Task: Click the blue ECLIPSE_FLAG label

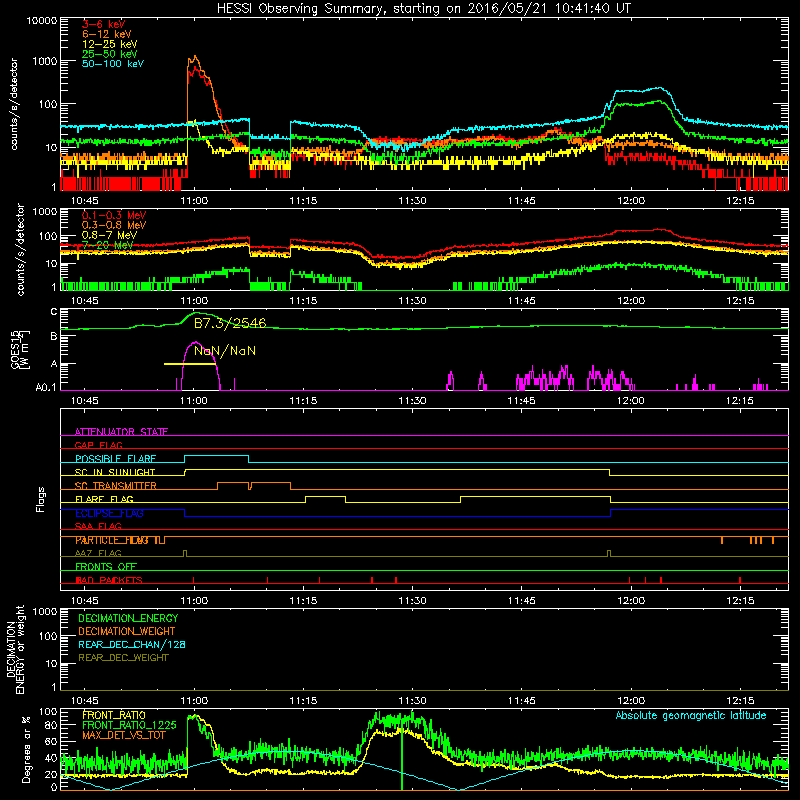Action: click(109, 513)
